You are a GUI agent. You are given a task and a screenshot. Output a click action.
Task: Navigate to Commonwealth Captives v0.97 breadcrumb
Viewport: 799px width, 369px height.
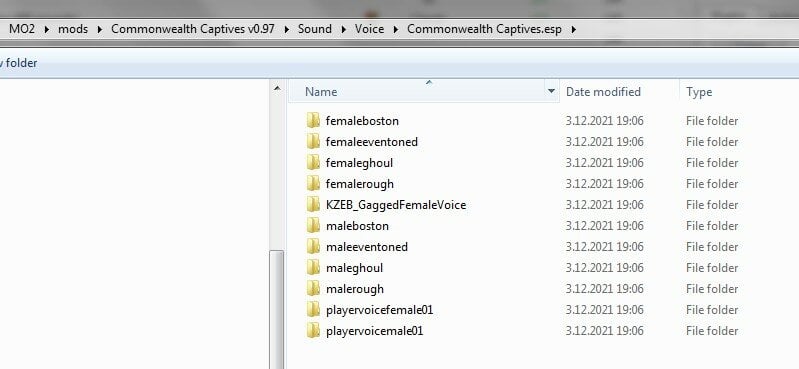193,29
